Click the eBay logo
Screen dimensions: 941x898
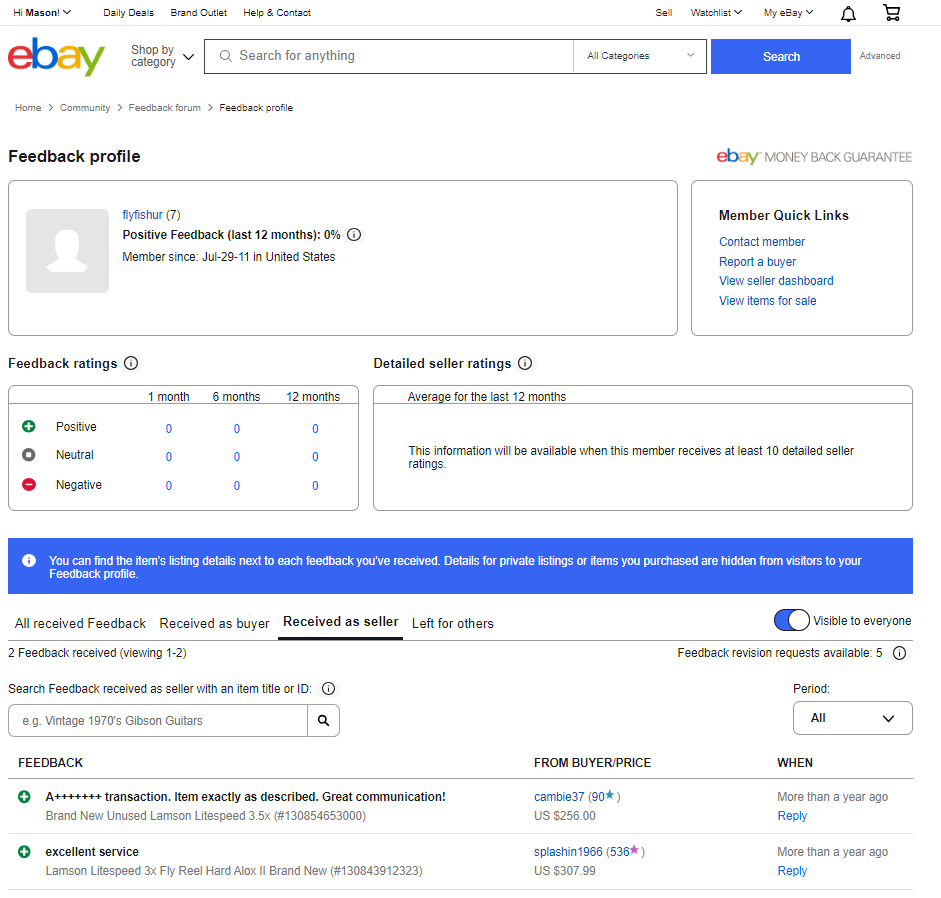pos(56,56)
